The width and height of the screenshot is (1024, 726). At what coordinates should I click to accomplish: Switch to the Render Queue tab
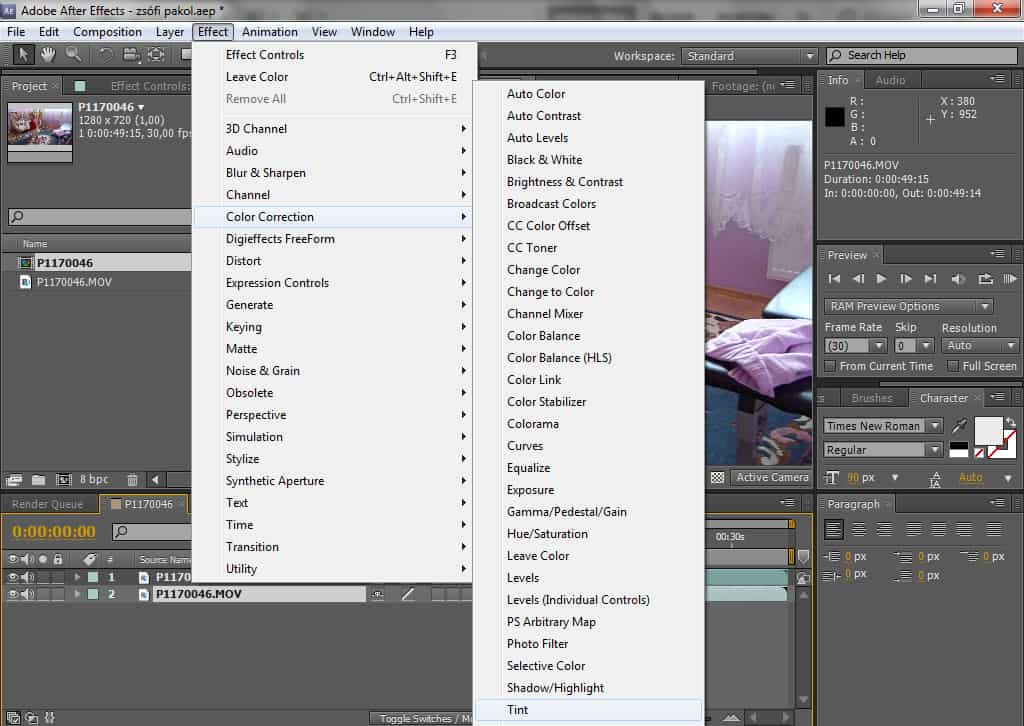point(48,504)
